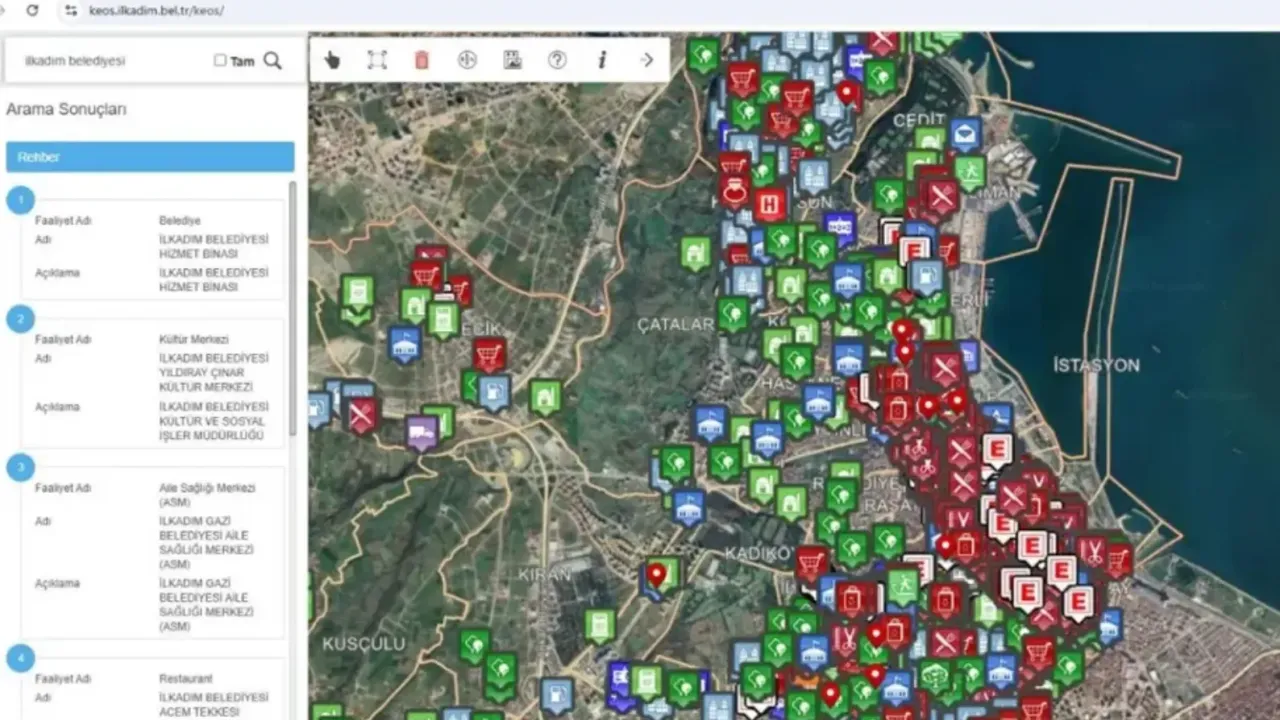Screen dimensions: 1280x720
Task: Select the pan hand tool
Action: [x=332, y=60]
